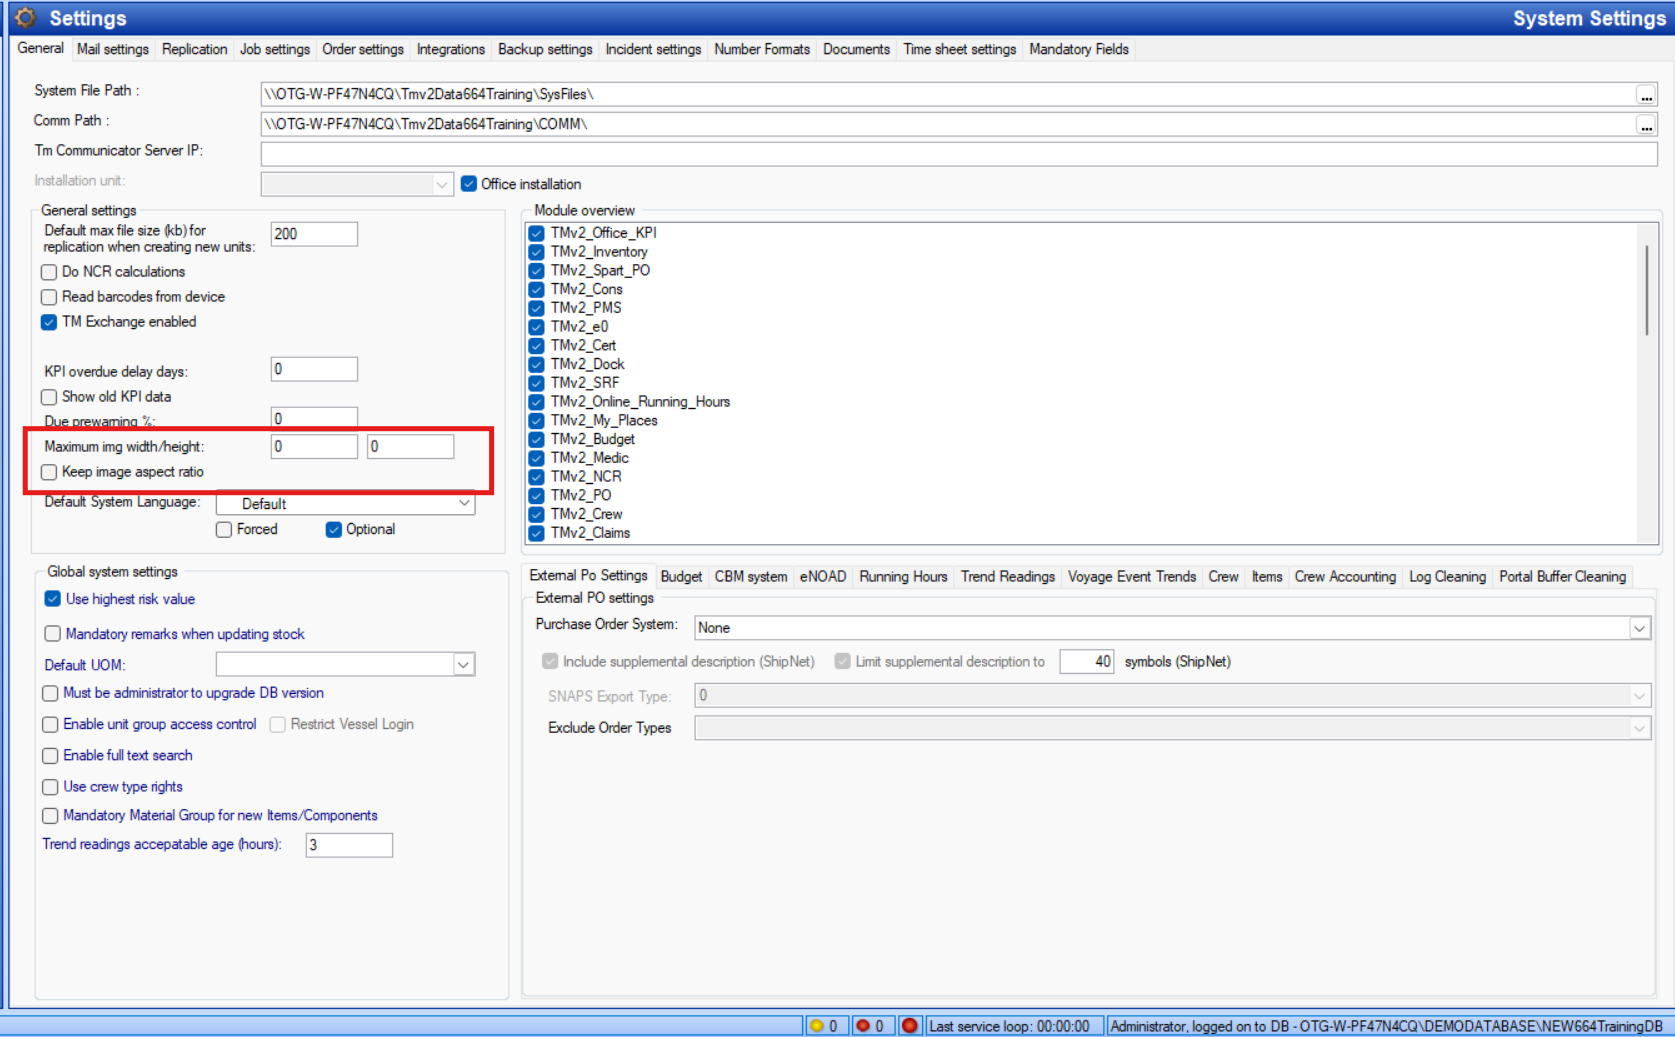The width and height of the screenshot is (1675, 1037).
Task: Open the Exclude Order Types dropdown
Action: click(x=1641, y=727)
